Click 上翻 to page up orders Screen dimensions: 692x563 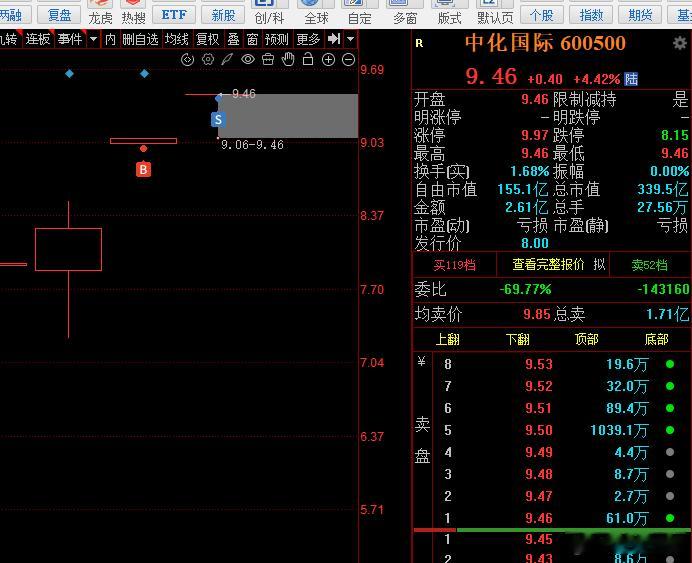(x=448, y=339)
